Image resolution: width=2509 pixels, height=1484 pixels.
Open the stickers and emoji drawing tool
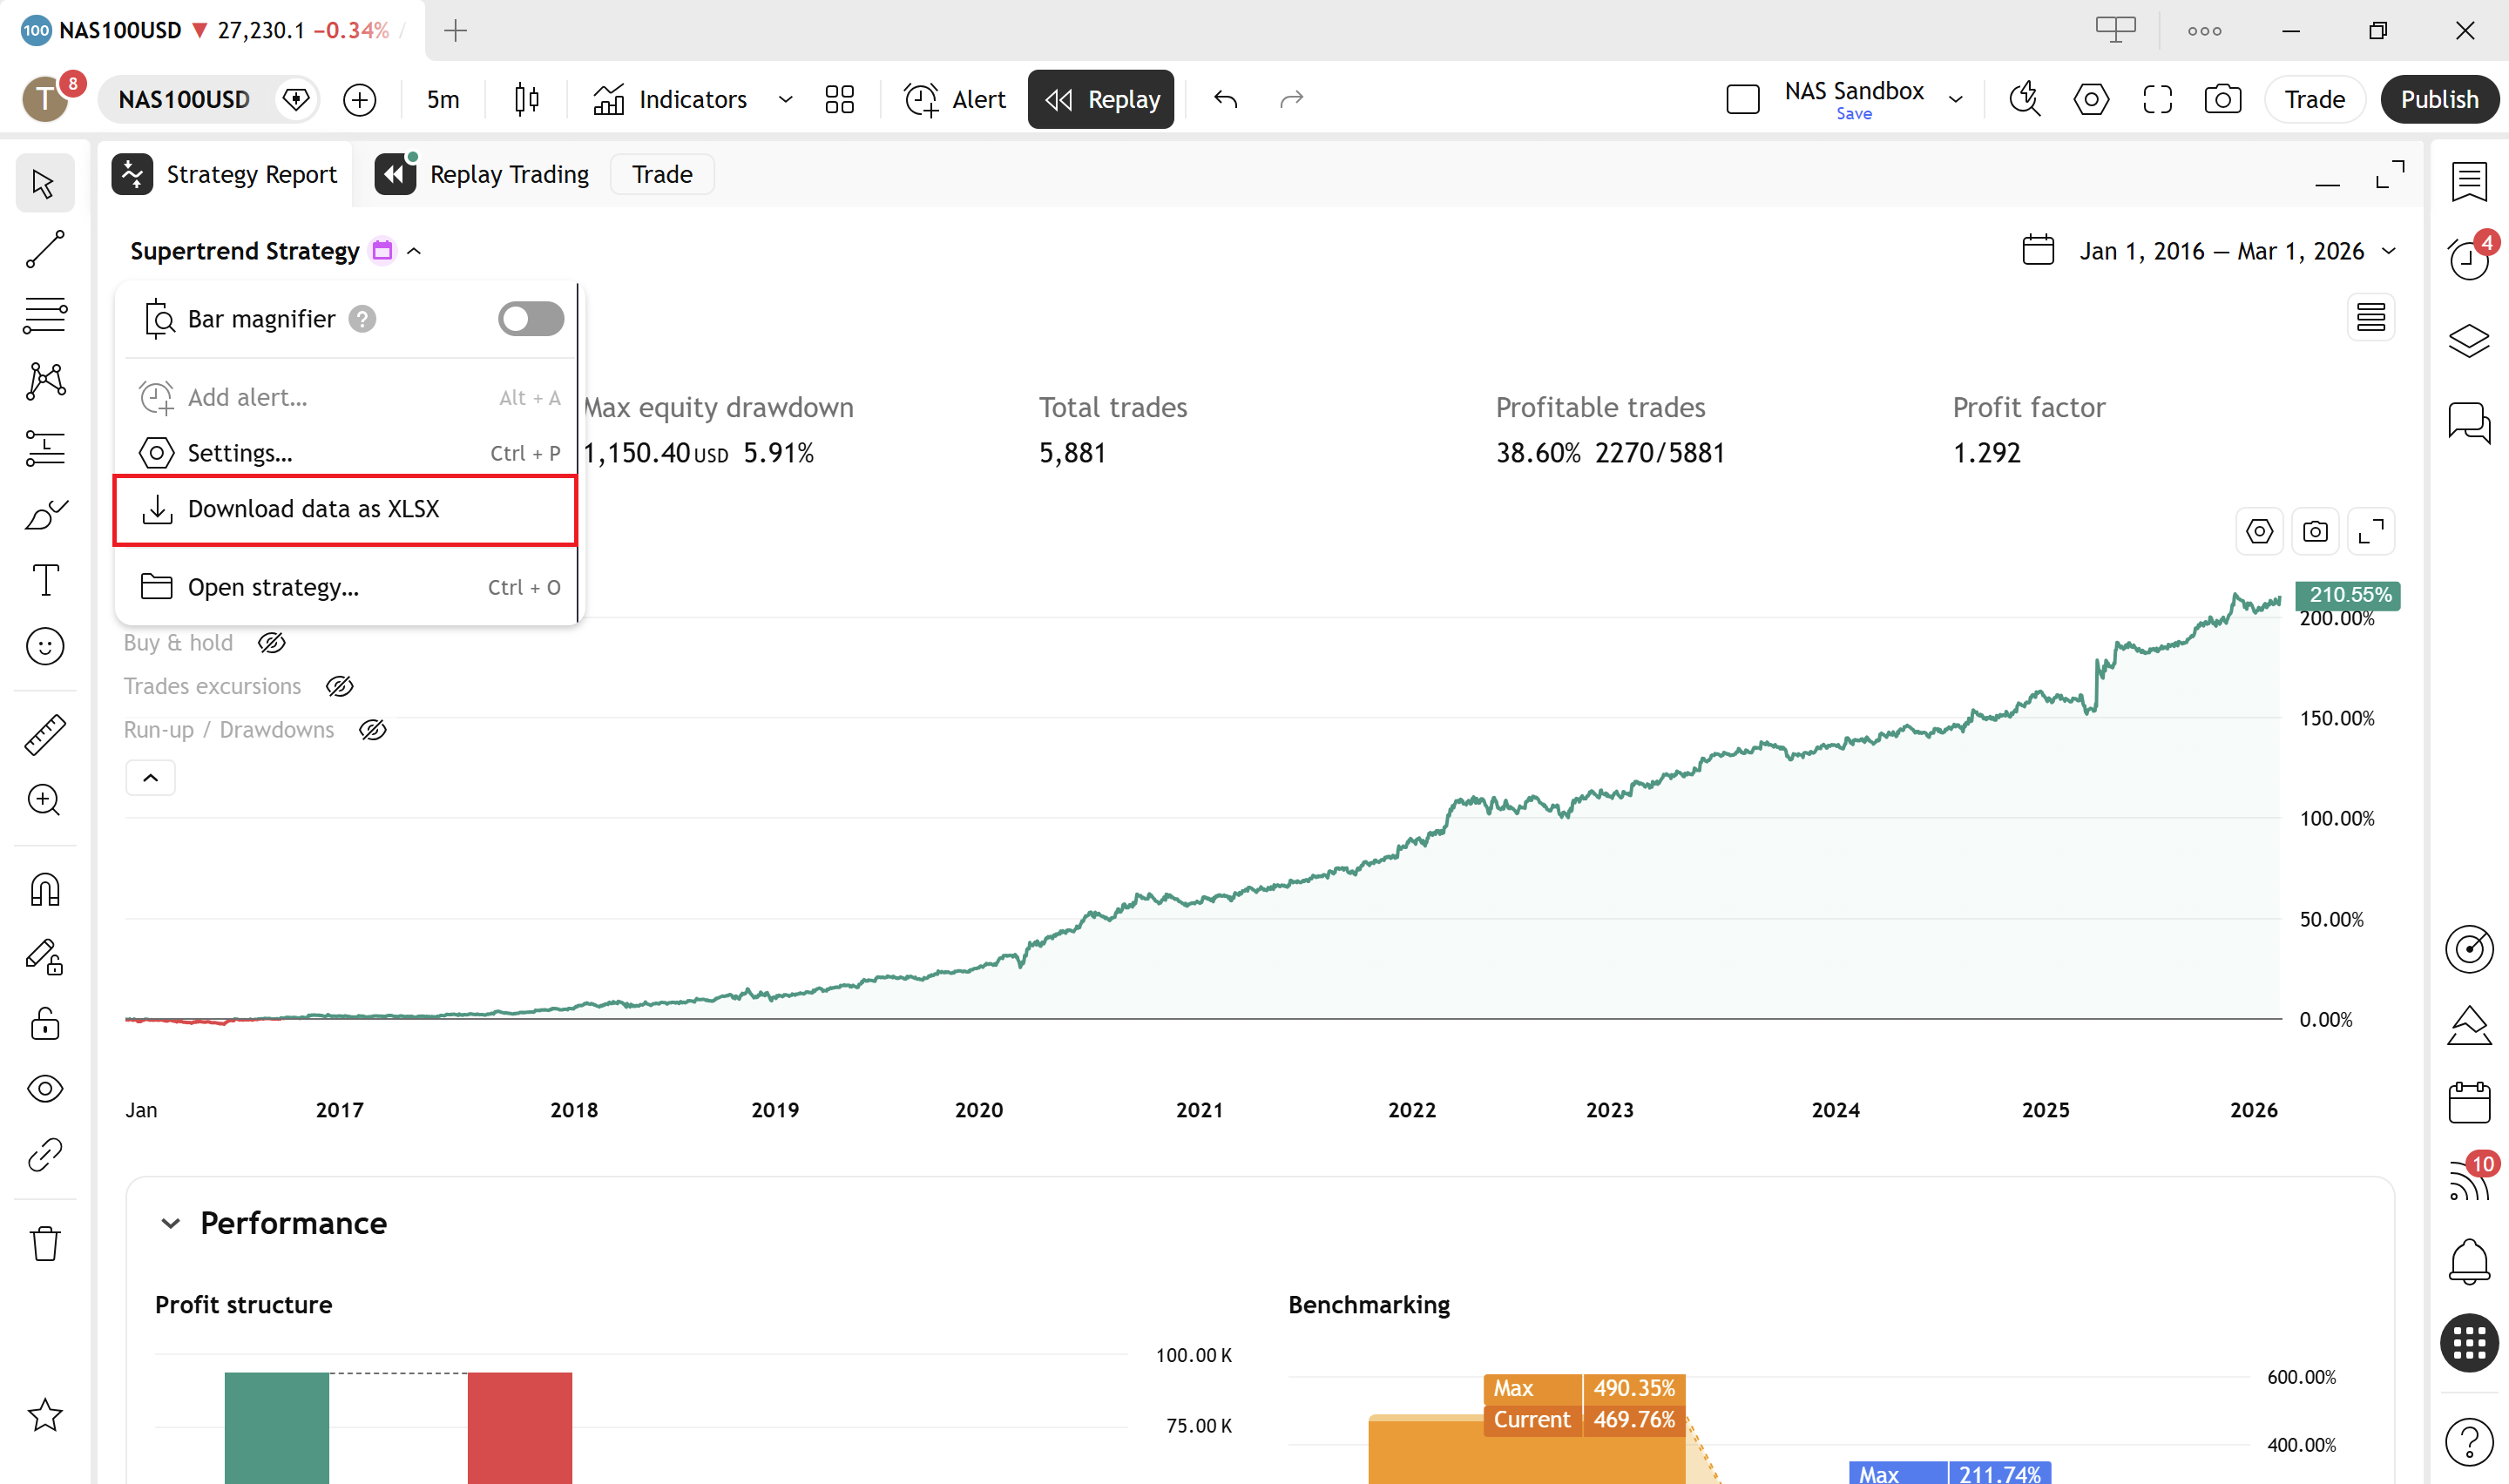click(x=45, y=646)
